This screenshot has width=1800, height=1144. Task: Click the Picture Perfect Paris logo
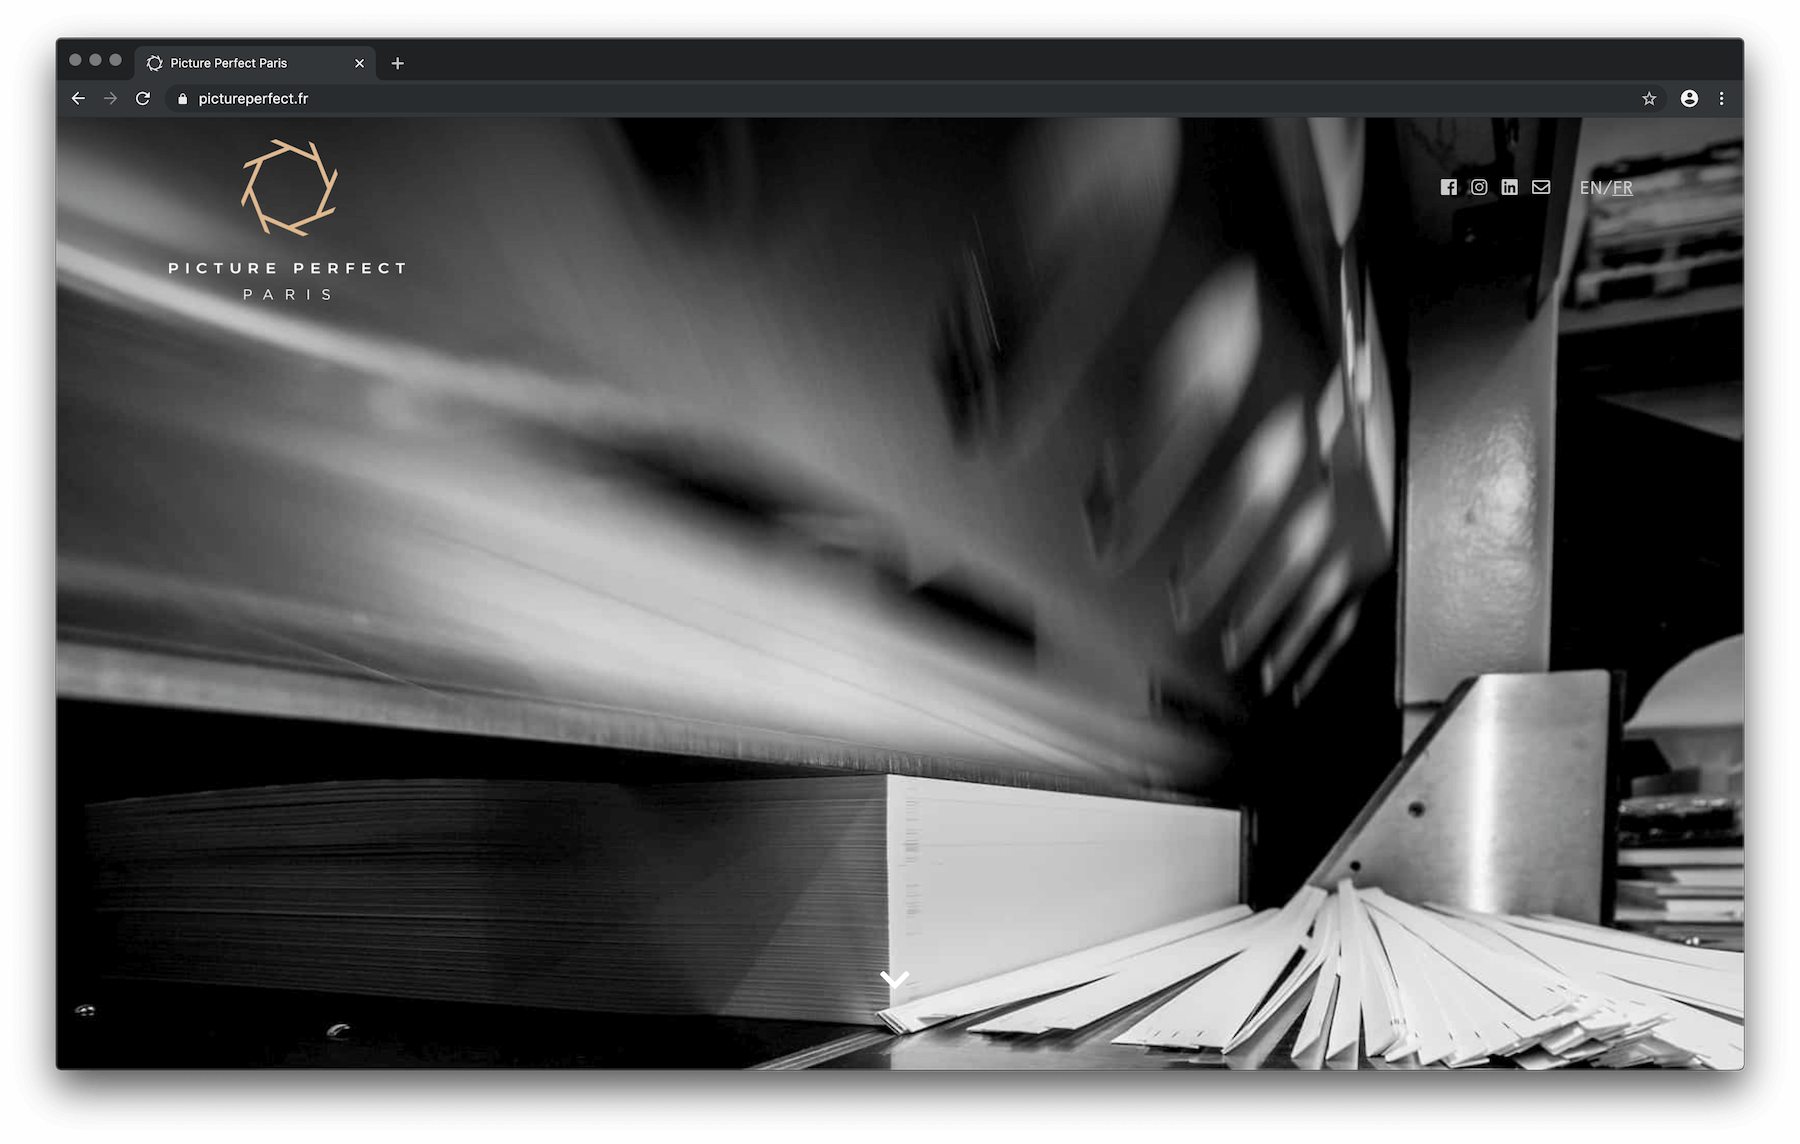click(288, 220)
